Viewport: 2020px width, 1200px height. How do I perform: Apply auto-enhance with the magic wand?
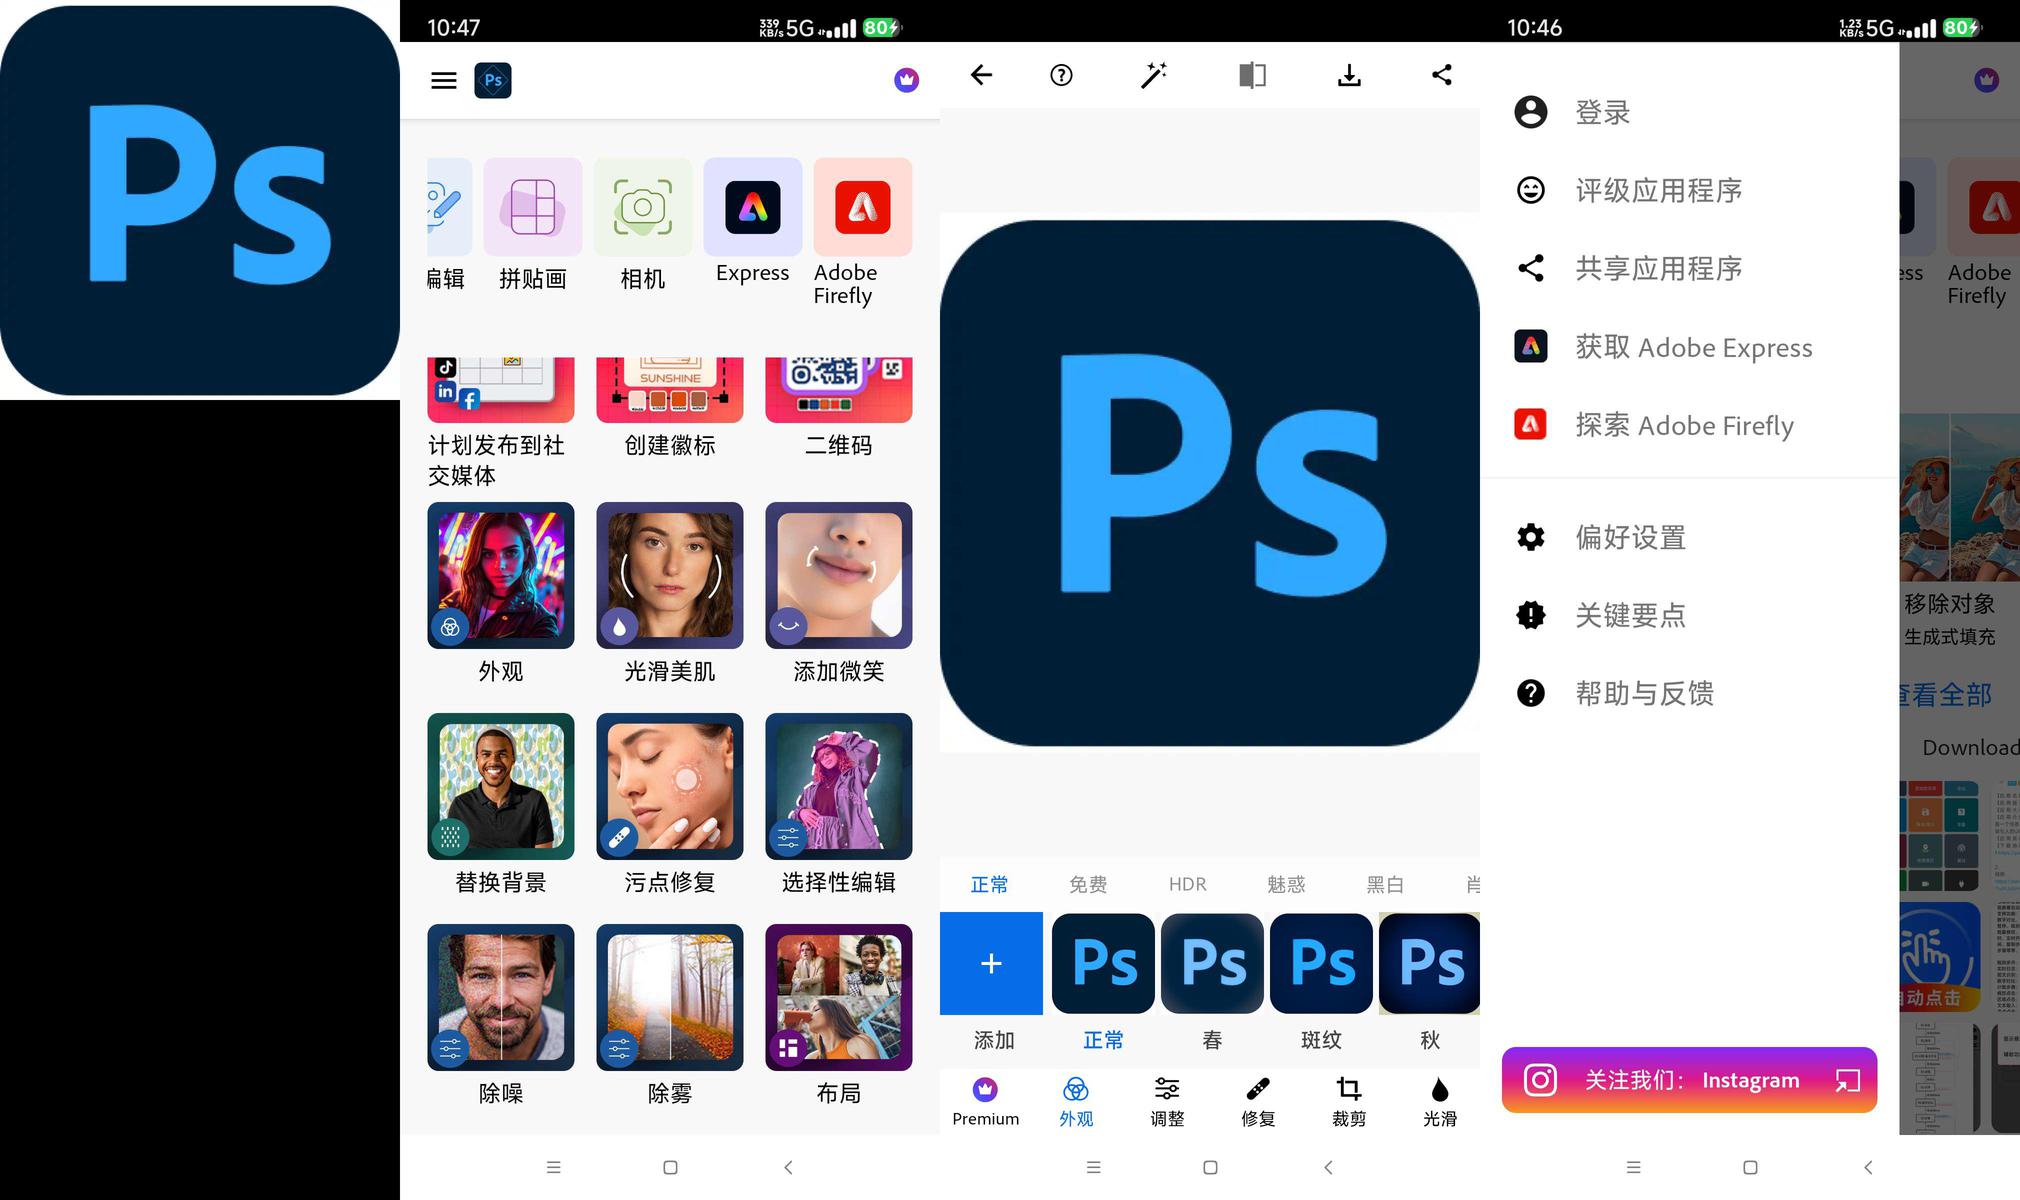point(1154,75)
